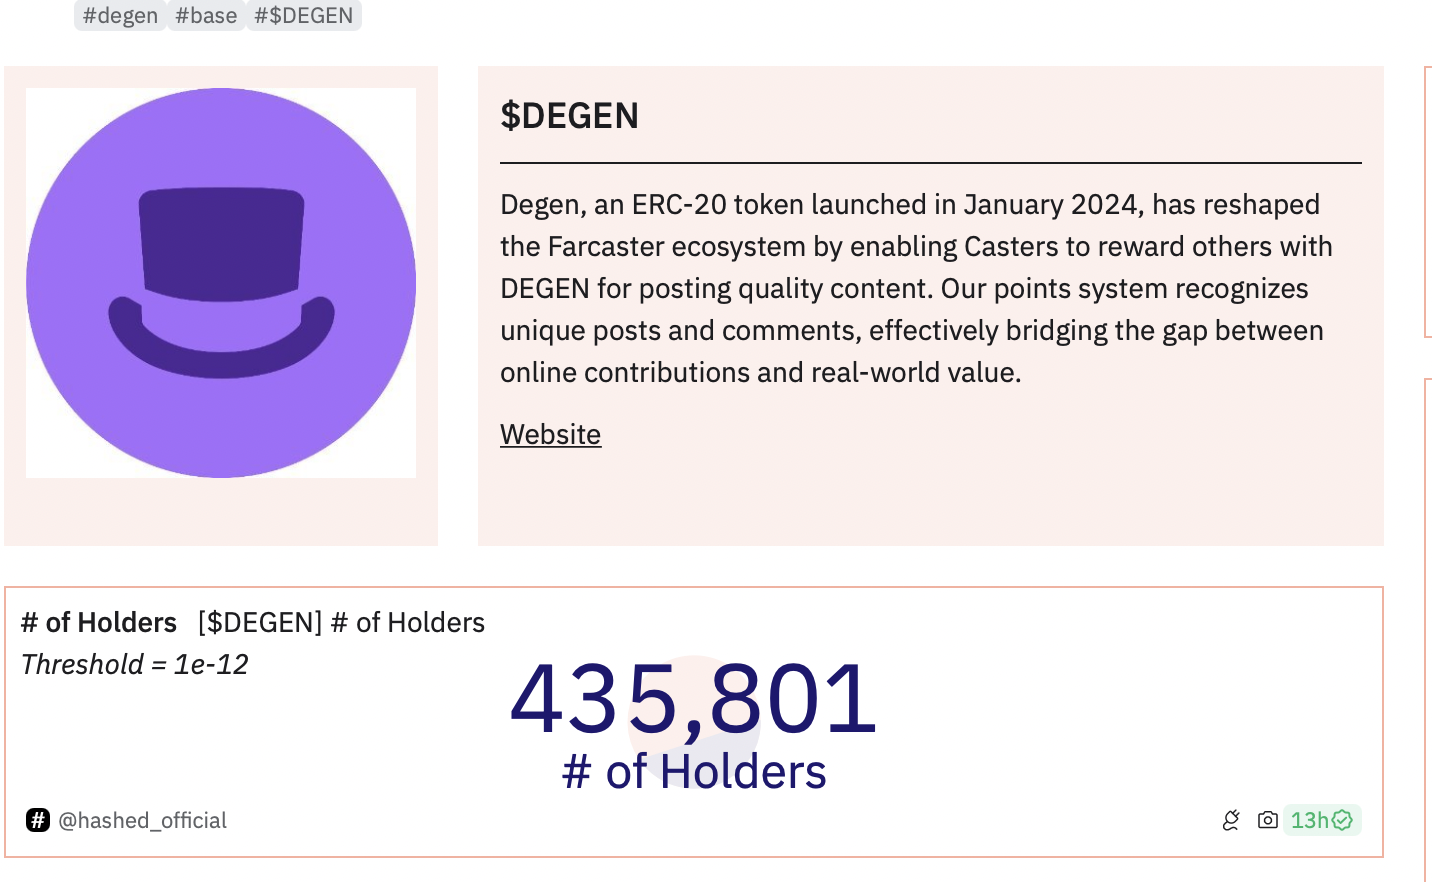Open the @hashed_official profile link
Viewport: 1432px width, 882px height.
[x=142, y=820]
